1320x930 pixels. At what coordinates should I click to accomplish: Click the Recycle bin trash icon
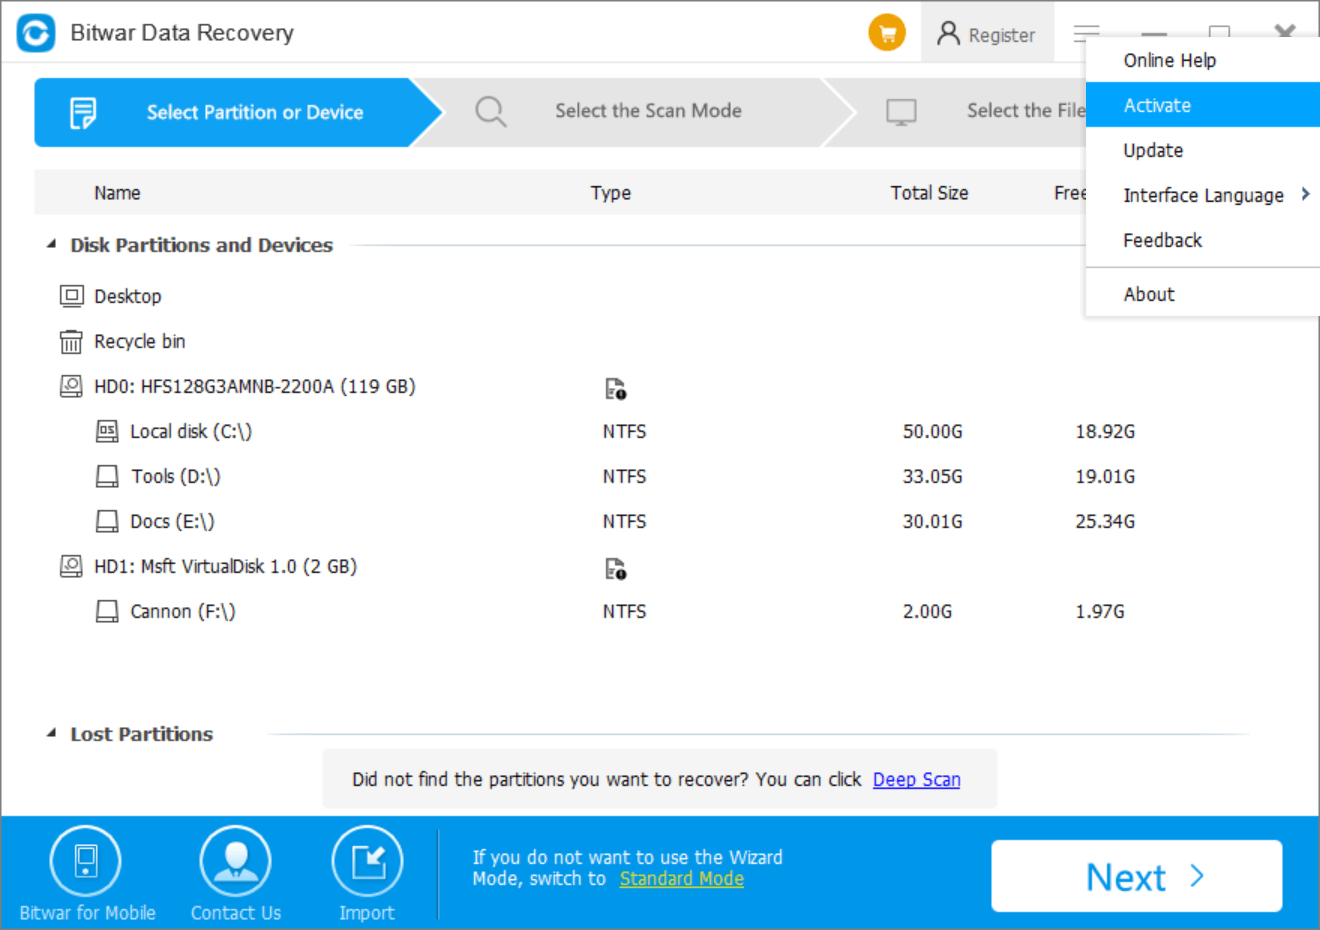pyautogui.click(x=71, y=342)
